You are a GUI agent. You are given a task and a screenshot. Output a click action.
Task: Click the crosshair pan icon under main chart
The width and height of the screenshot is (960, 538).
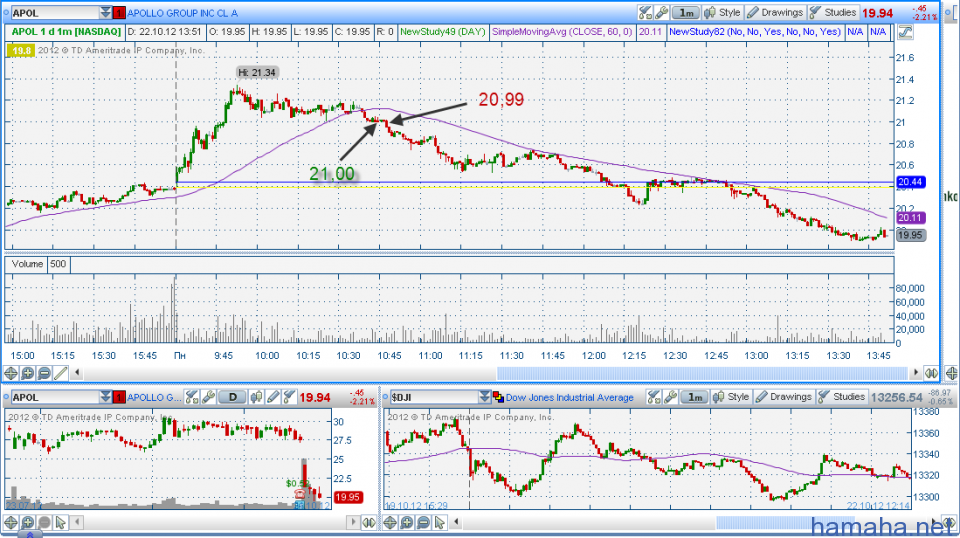pyautogui.click(x=11, y=373)
